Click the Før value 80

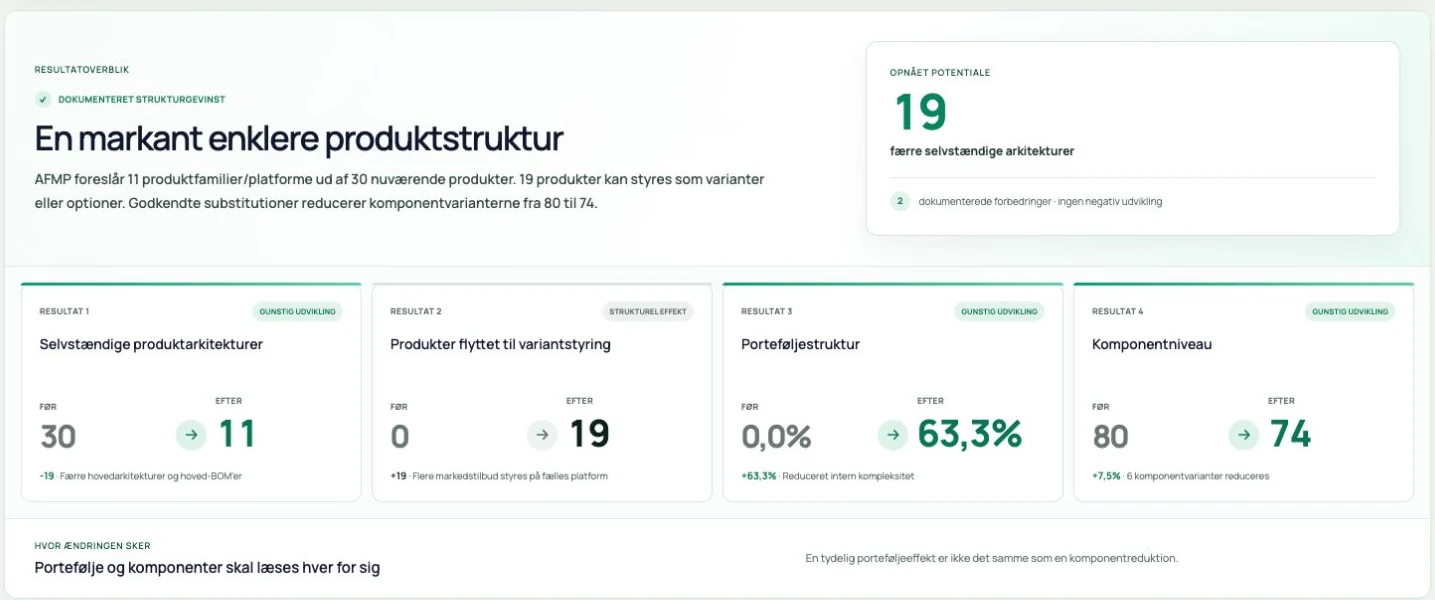(1110, 437)
